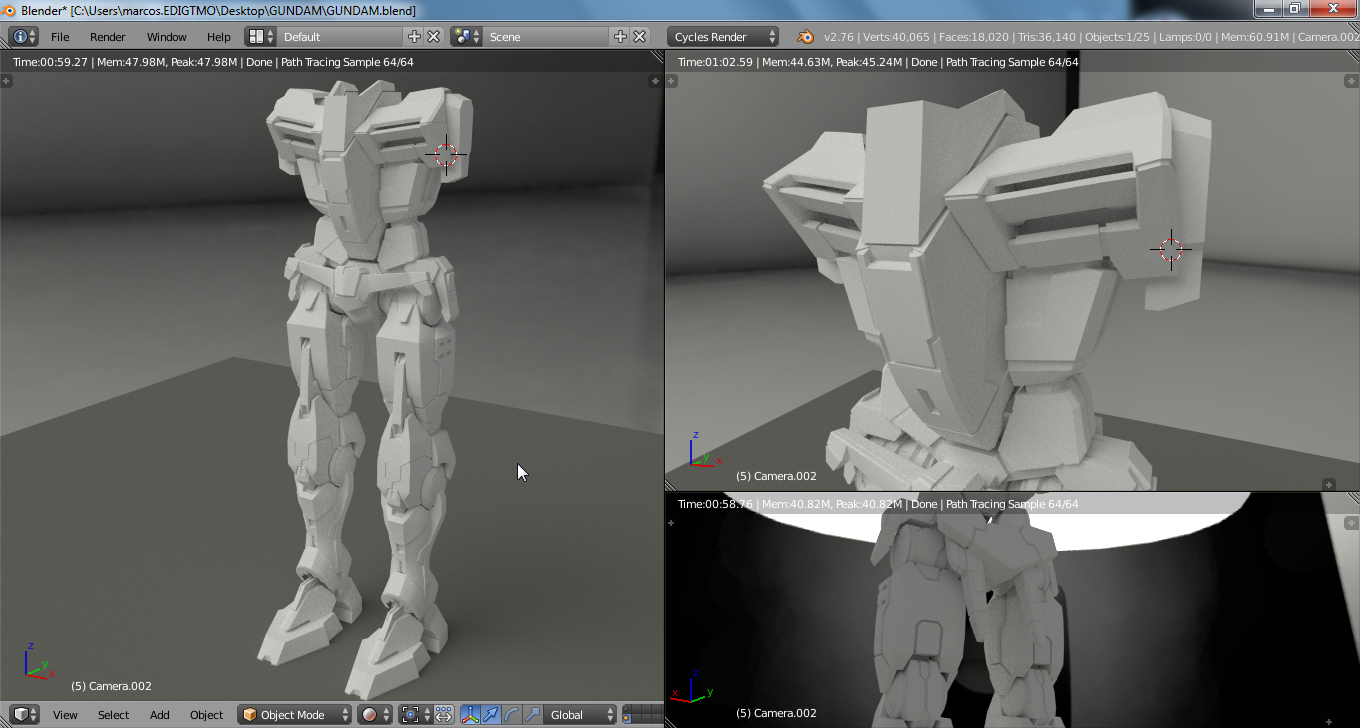Click render status text 'Time:00:58.76'

[715, 504]
